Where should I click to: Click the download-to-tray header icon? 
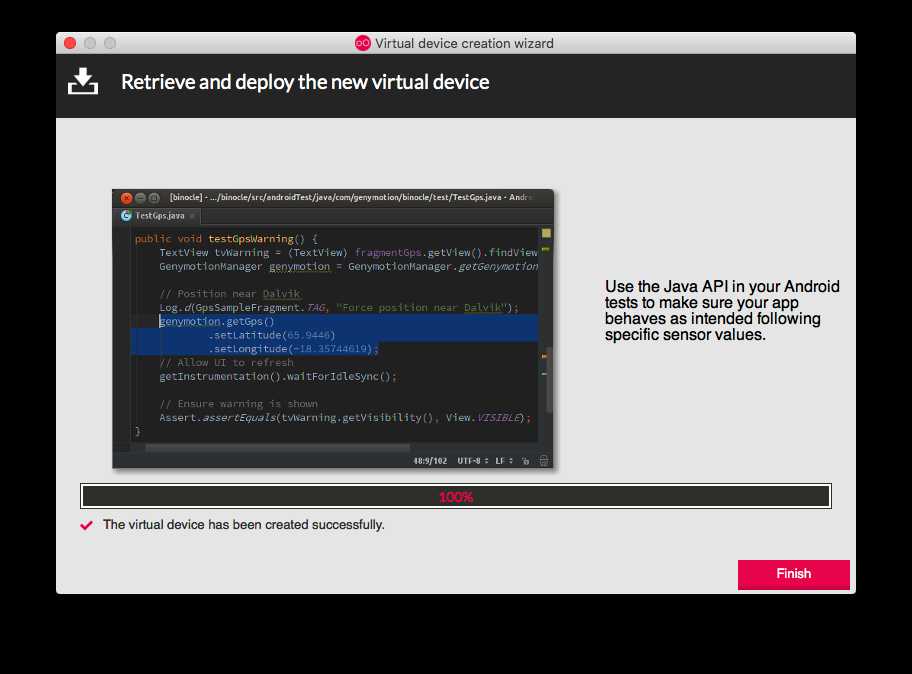click(83, 81)
